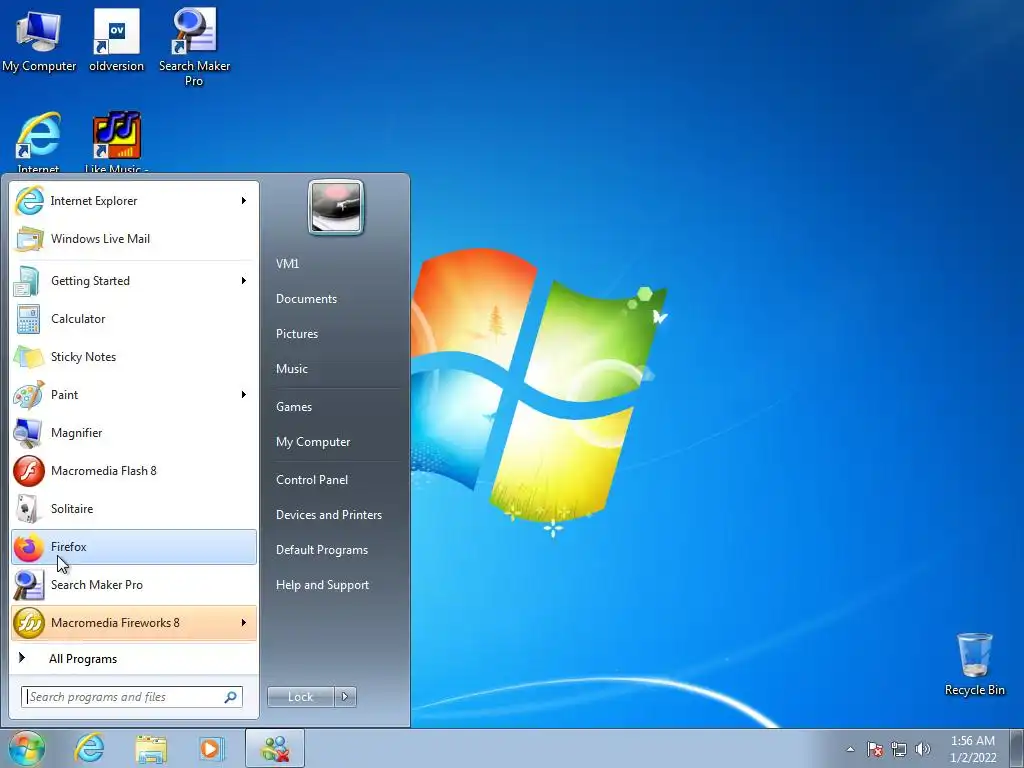The height and width of the screenshot is (768, 1024).
Task: Expand Macromedia Fireworks 8 submenu arrow
Action: 244,622
